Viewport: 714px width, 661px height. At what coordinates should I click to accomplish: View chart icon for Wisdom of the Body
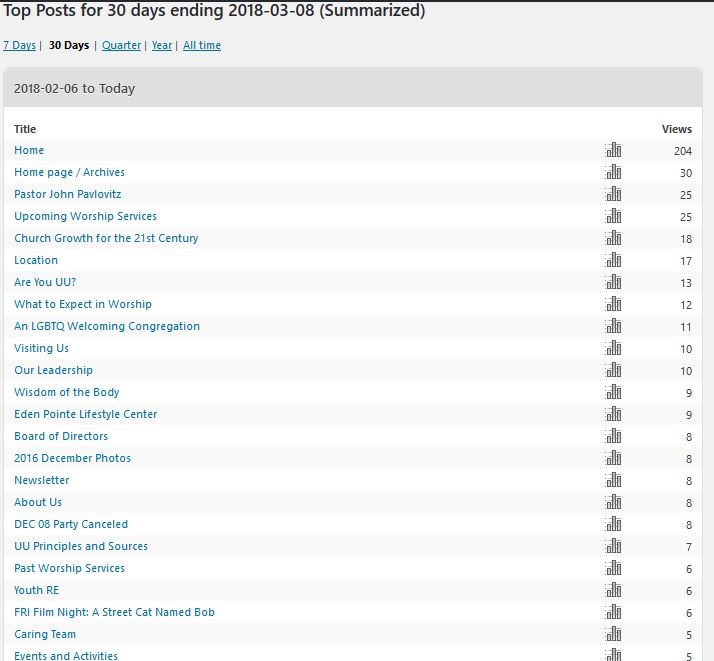click(x=613, y=392)
